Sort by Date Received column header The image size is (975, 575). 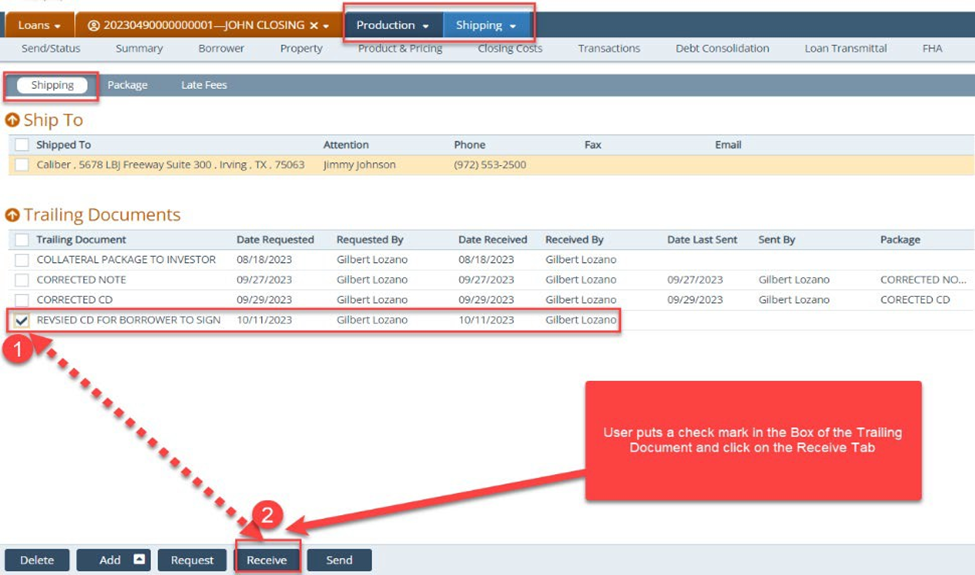click(x=492, y=239)
